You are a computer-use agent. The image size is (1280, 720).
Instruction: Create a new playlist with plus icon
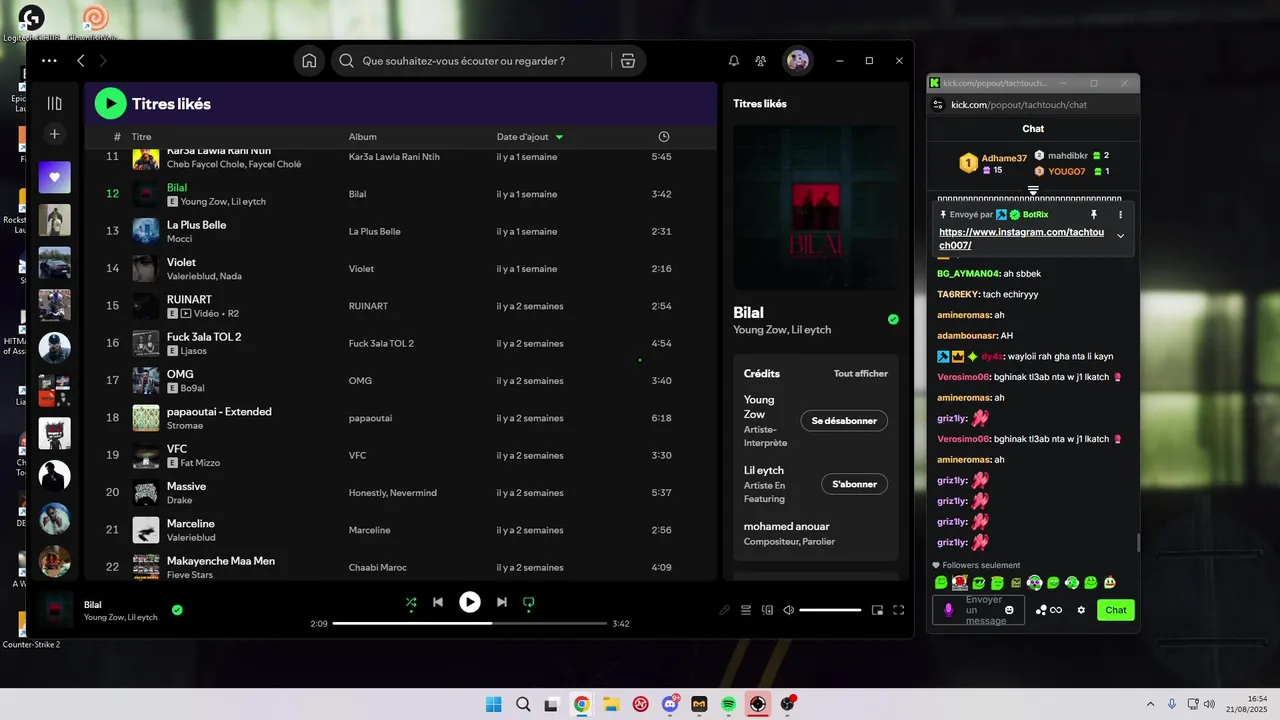pyautogui.click(x=55, y=134)
